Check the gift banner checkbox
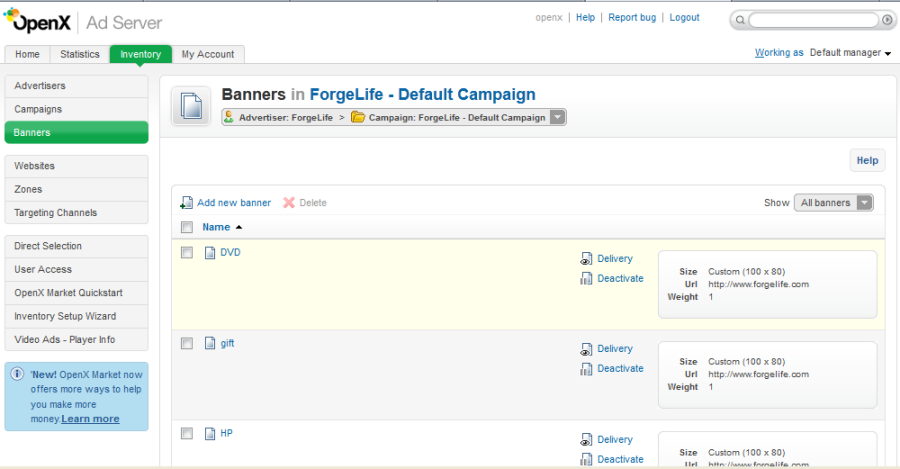Image resolution: width=900 pixels, height=469 pixels. (187, 343)
